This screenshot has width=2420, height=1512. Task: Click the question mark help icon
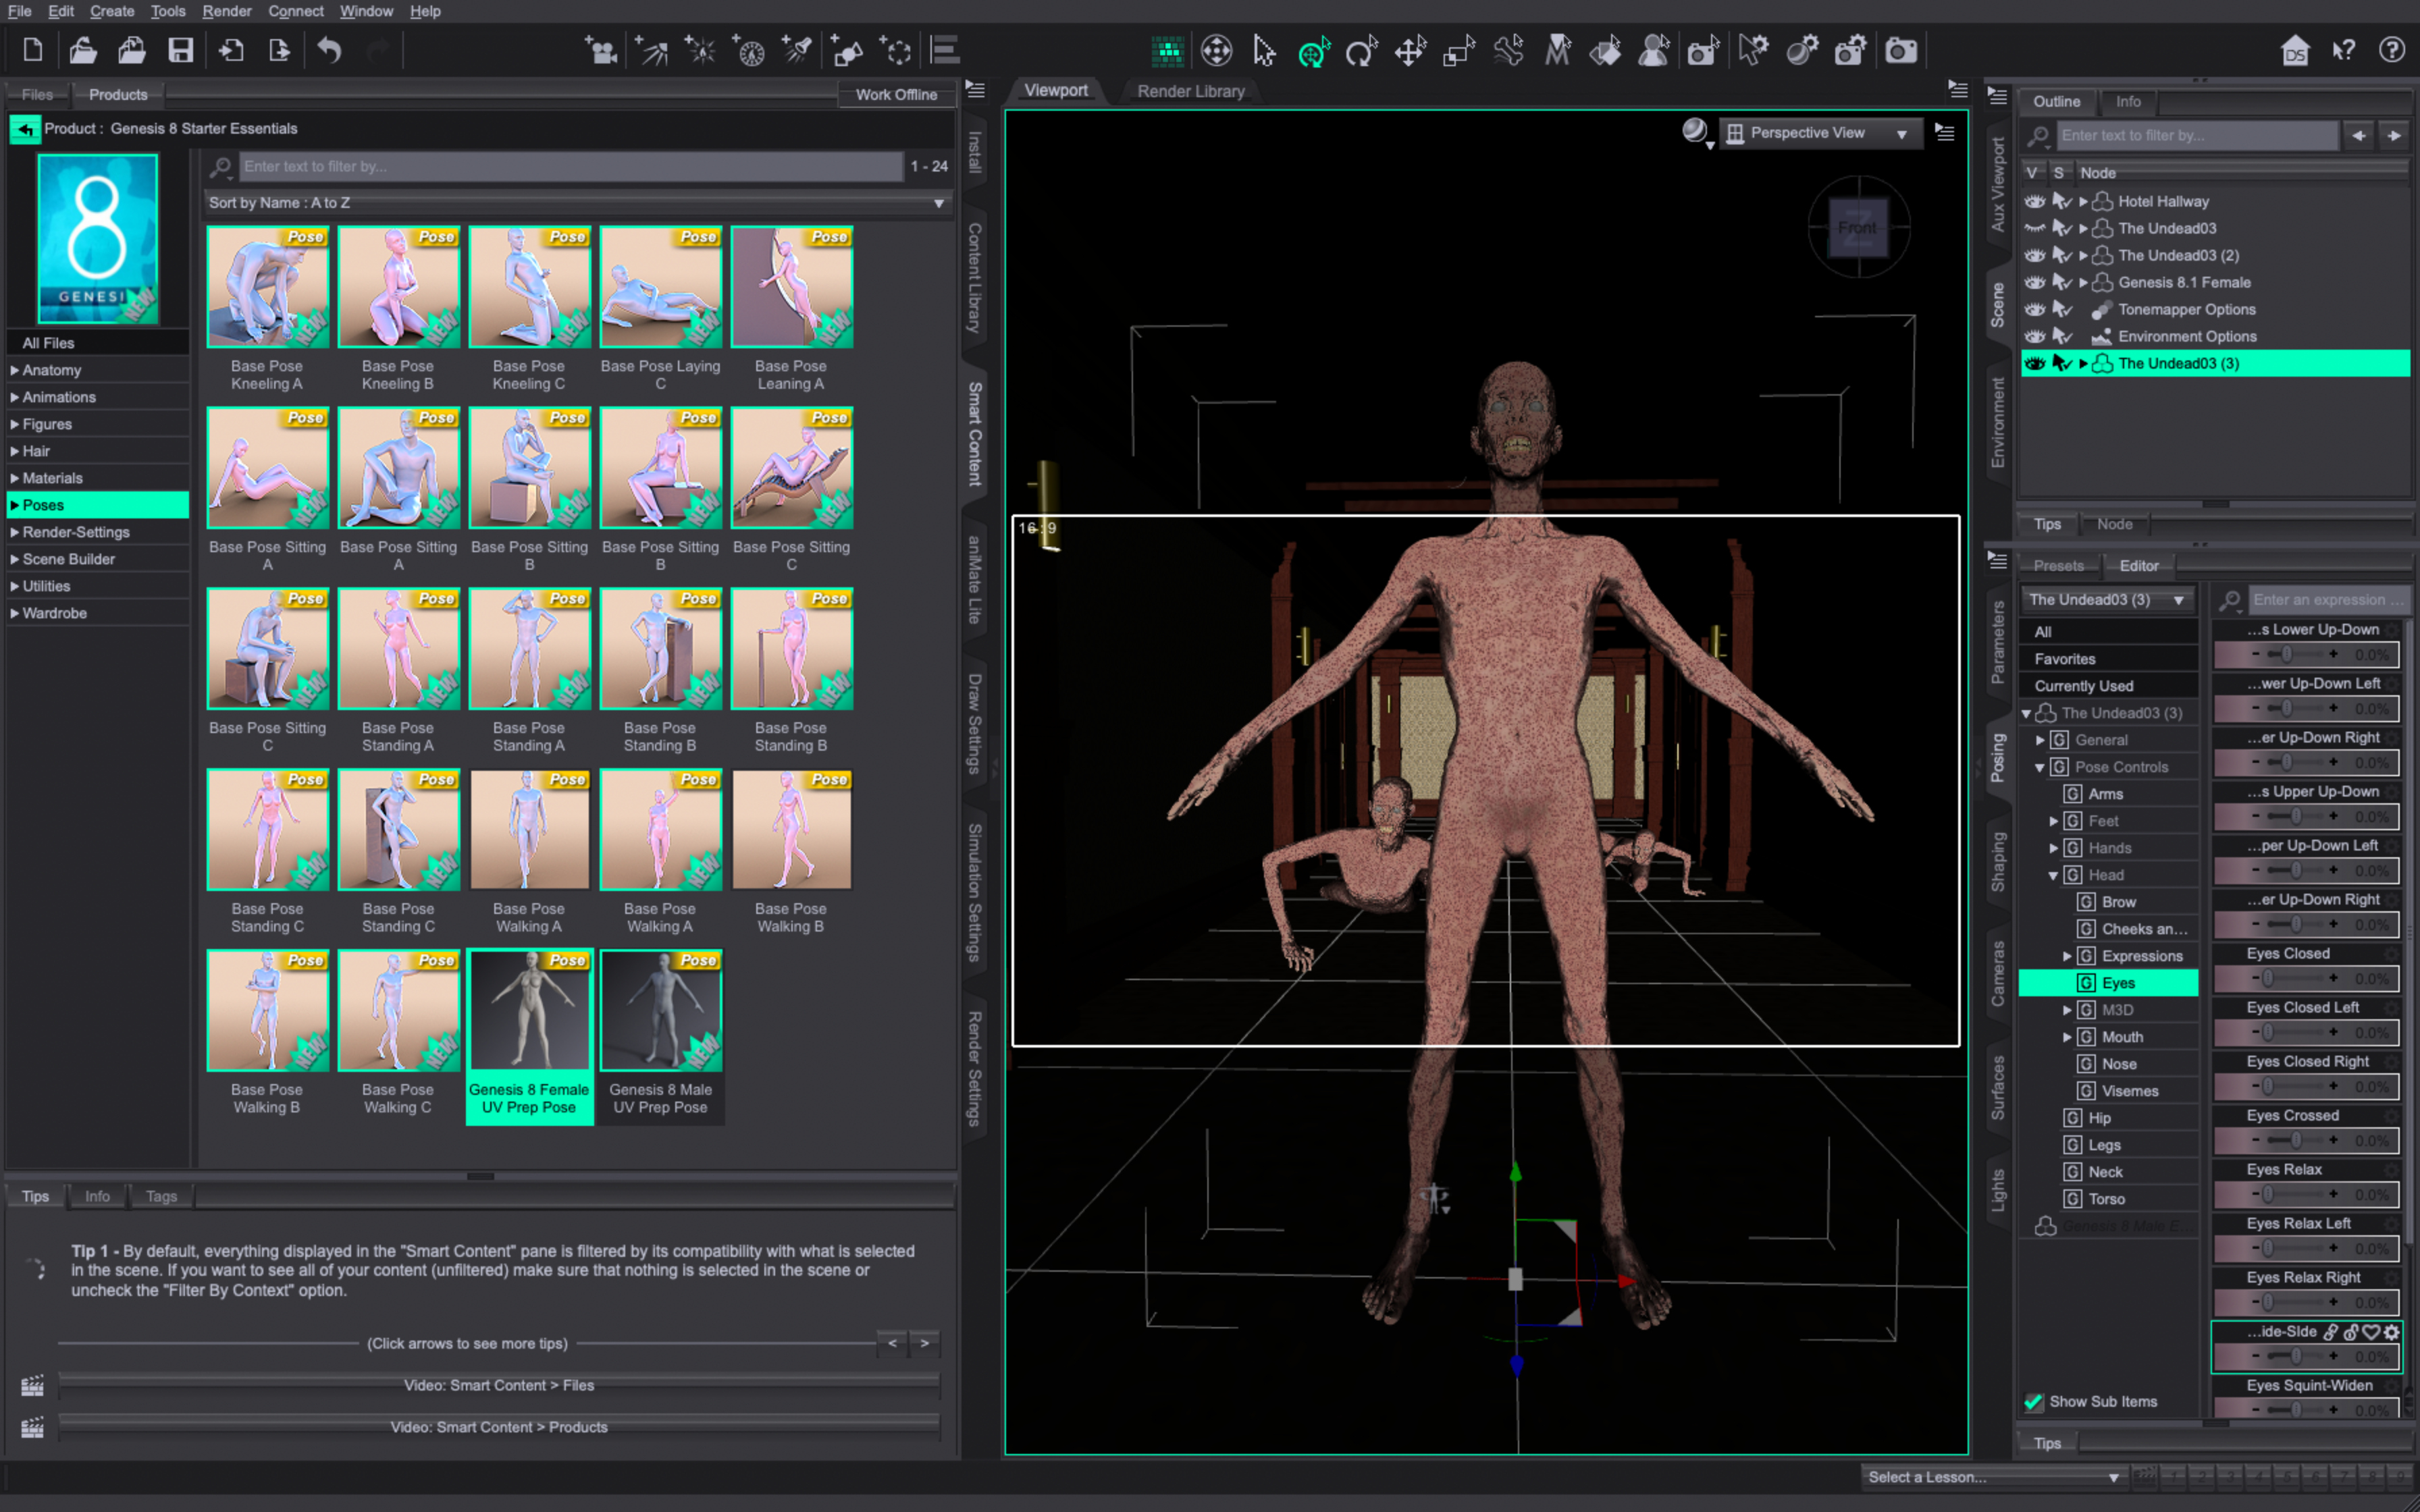(x=2391, y=50)
